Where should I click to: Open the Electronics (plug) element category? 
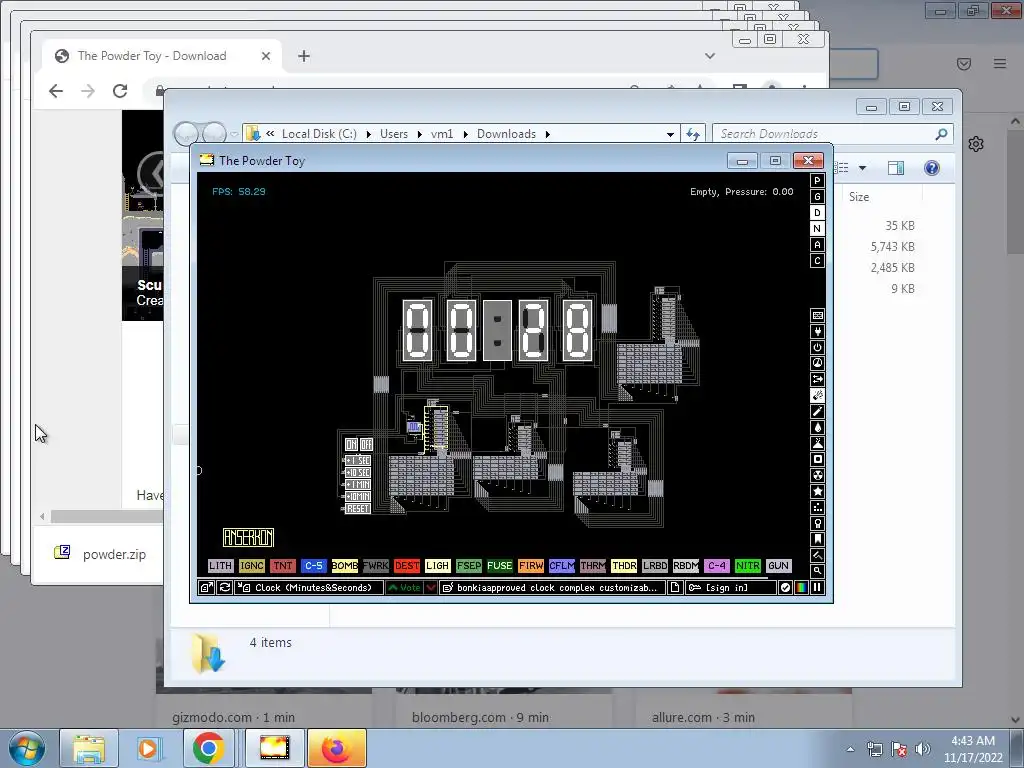817,332
